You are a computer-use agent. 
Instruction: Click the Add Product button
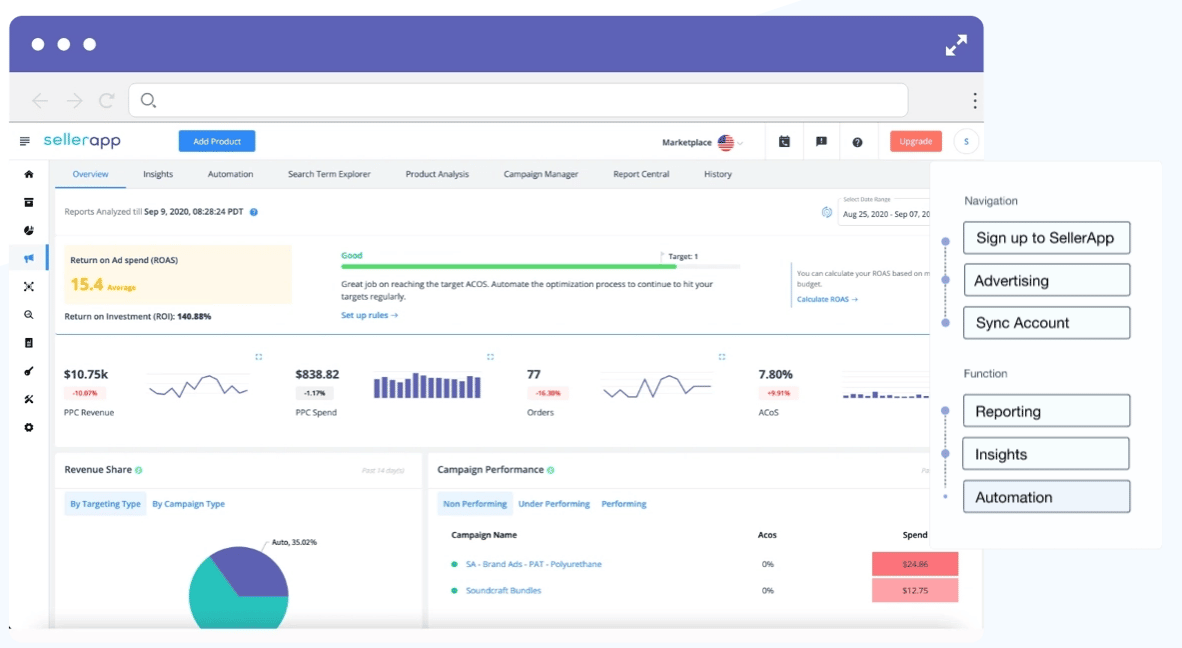217,141
